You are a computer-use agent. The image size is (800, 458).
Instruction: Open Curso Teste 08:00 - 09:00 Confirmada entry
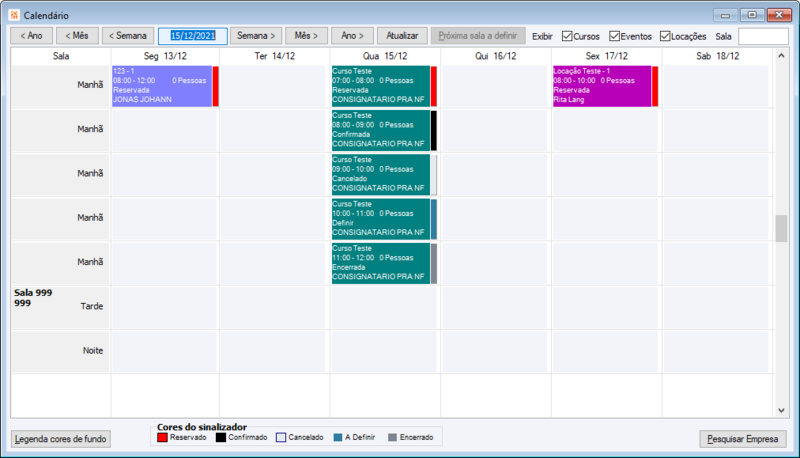tap(381, 130)
